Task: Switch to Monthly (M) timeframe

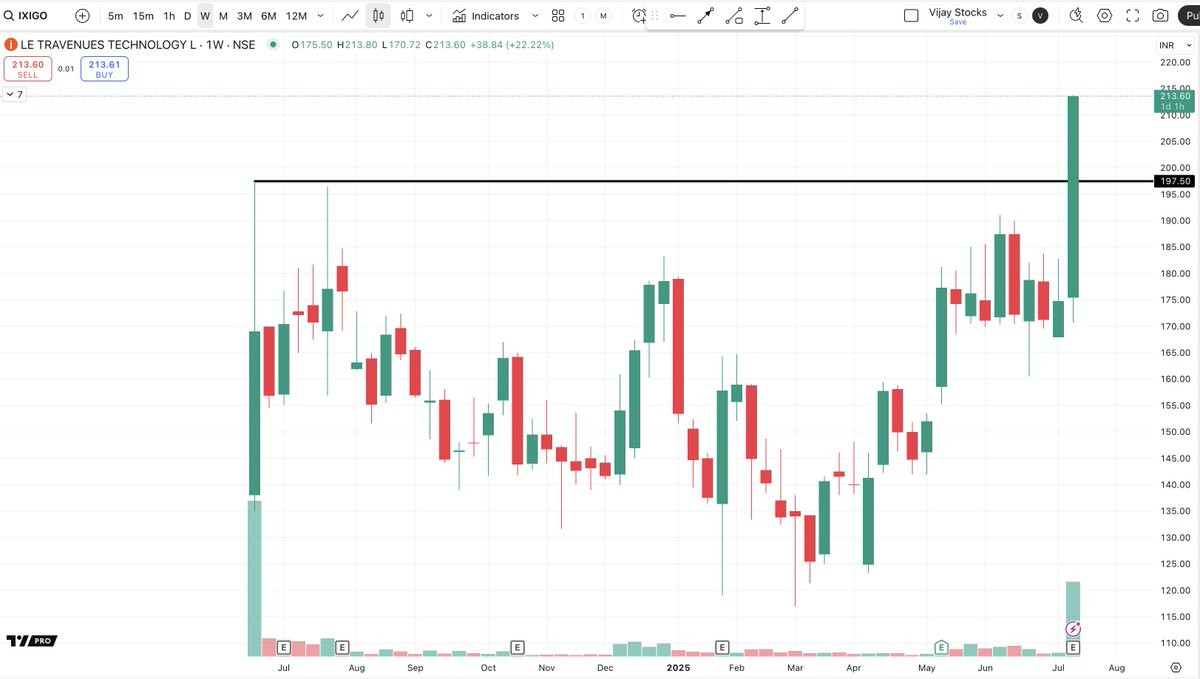Action: coord(223,16)
